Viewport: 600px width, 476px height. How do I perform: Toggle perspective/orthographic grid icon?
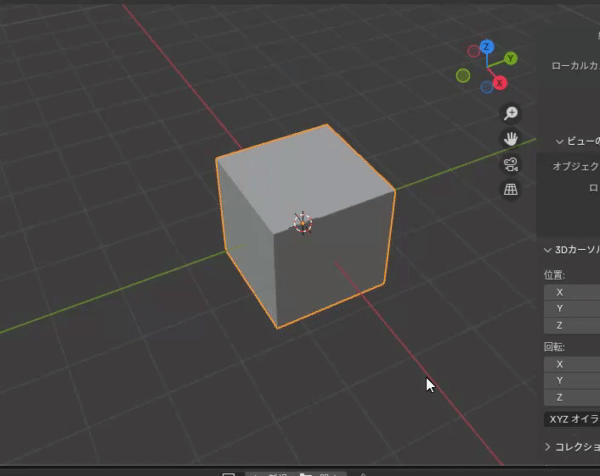click(511, 189)
